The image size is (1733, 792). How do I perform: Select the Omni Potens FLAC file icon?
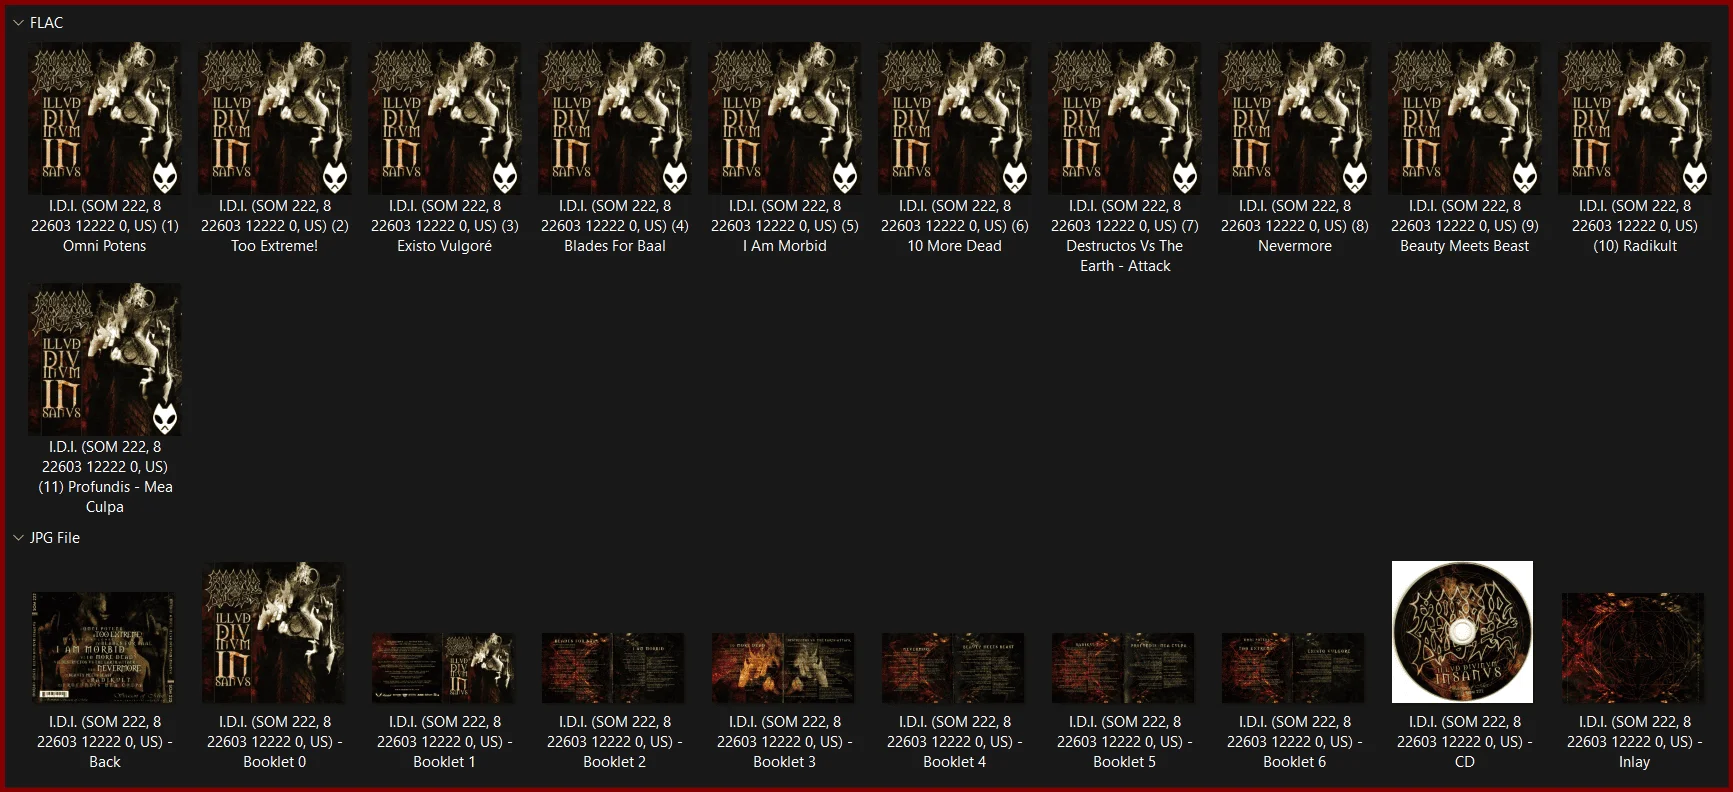(x=105, y=118)
